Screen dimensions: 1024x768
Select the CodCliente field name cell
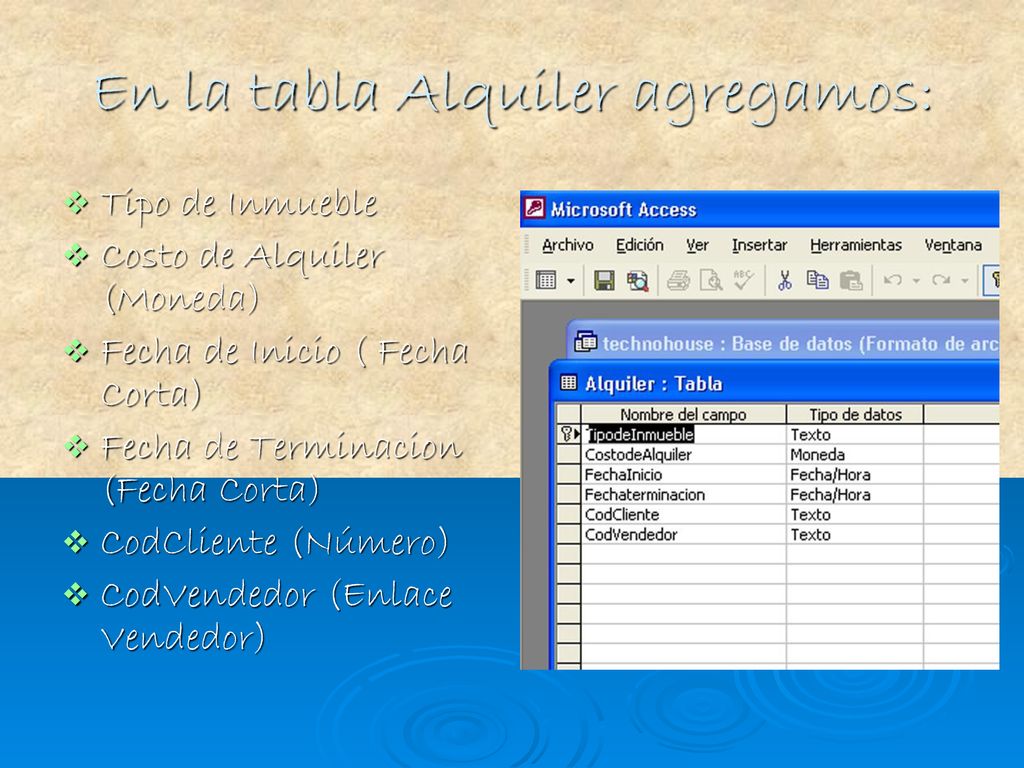683,515
